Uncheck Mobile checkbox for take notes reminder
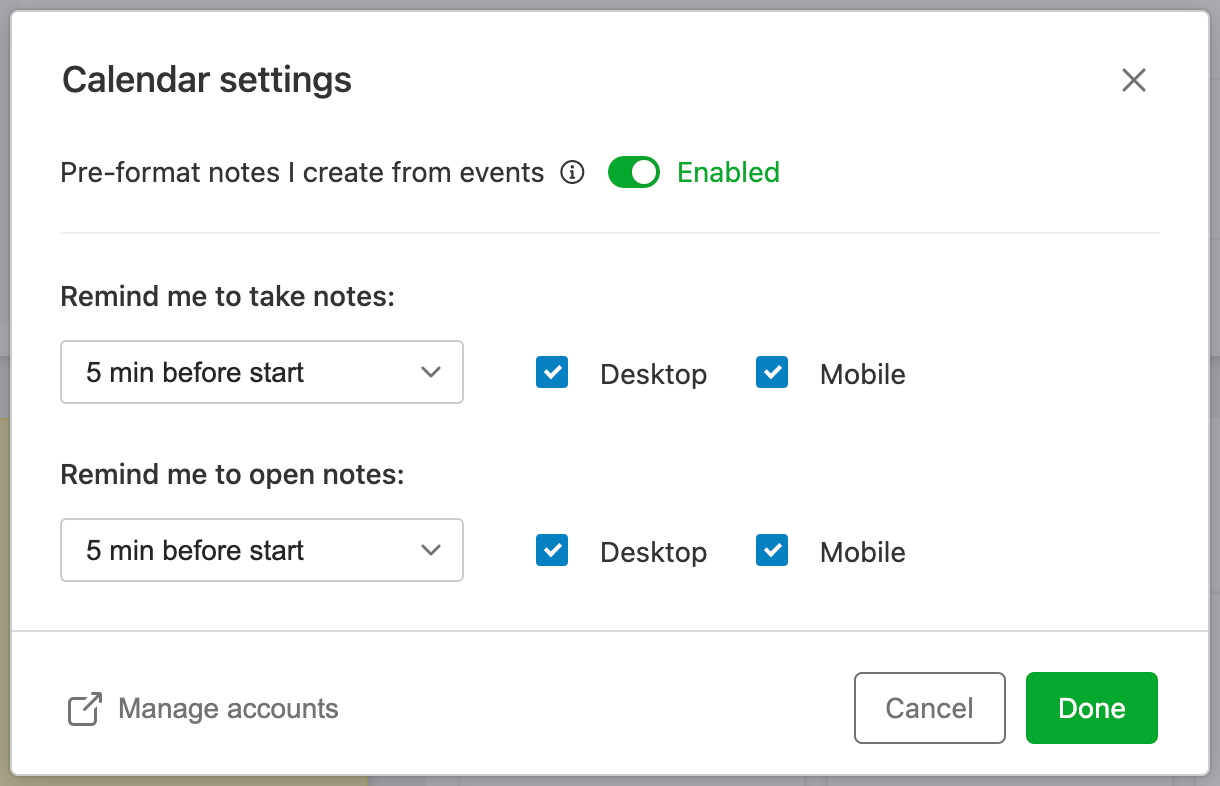 (772, 373)
